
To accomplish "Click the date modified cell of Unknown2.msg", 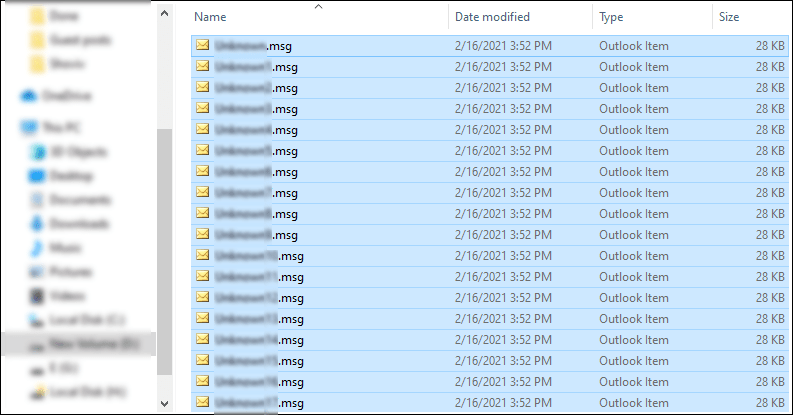I will click(x=503, y=88).
